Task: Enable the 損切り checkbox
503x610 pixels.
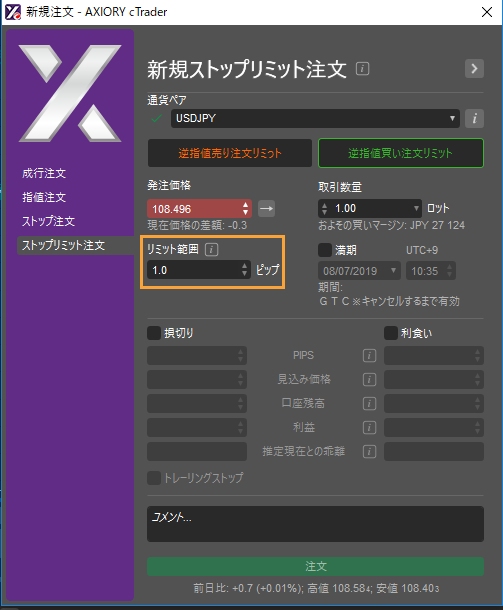Action: coord(154,333)
